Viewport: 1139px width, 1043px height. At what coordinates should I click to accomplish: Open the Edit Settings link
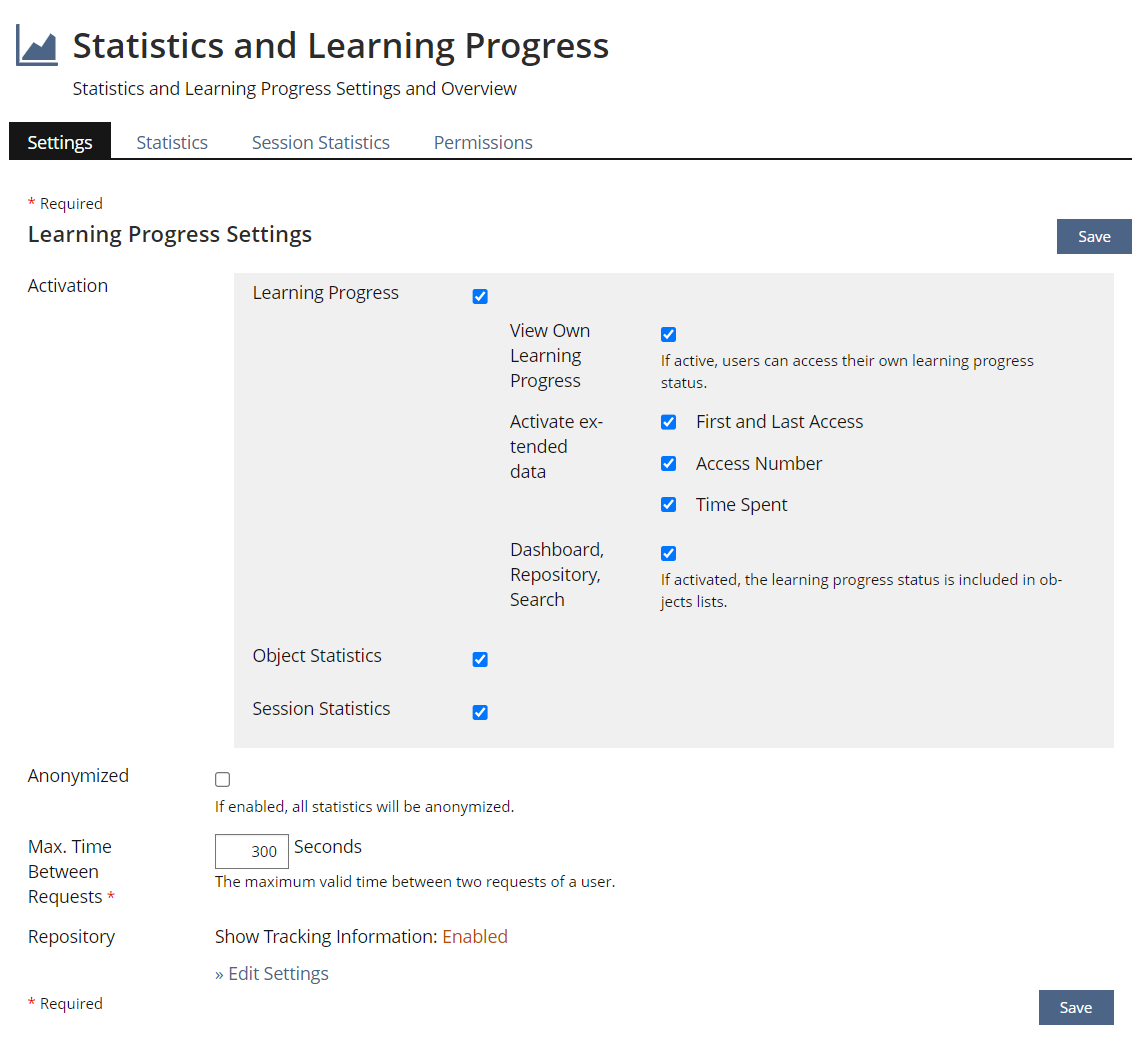pyautogui.click(x=272, y=974)
